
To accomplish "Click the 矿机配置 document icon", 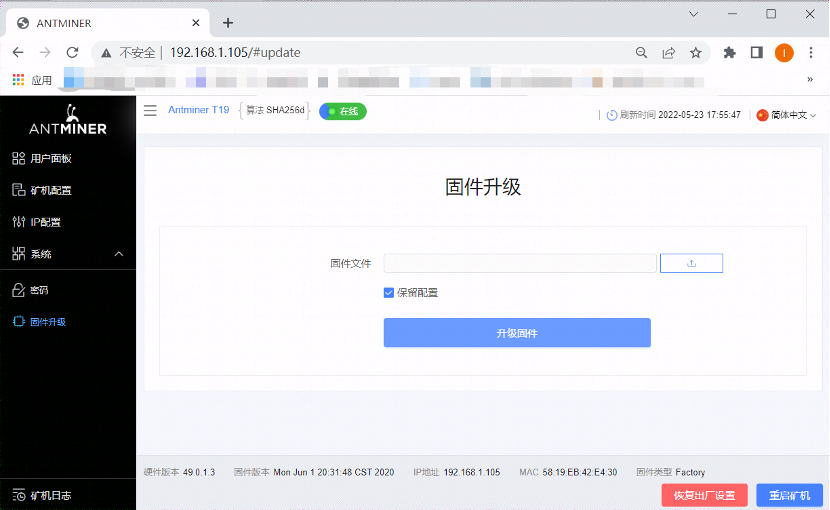I will pos(19,190).
